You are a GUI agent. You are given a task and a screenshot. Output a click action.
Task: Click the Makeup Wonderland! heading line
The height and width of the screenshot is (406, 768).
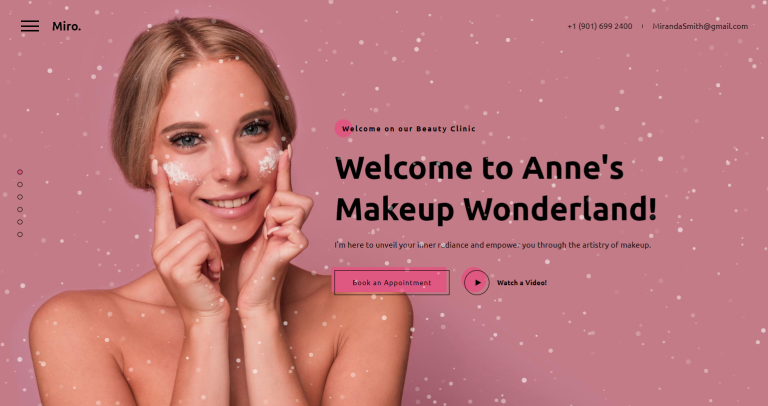tap(495, 210)
